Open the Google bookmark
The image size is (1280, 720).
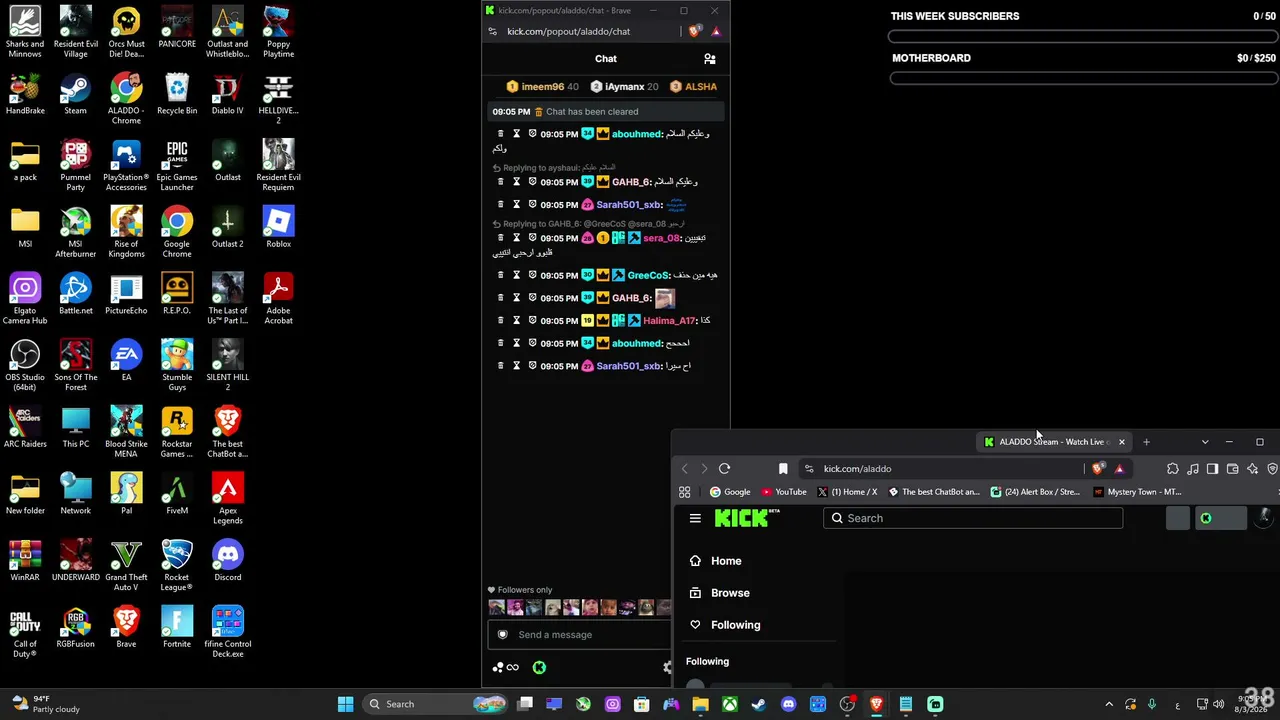(x=730, y=492)
